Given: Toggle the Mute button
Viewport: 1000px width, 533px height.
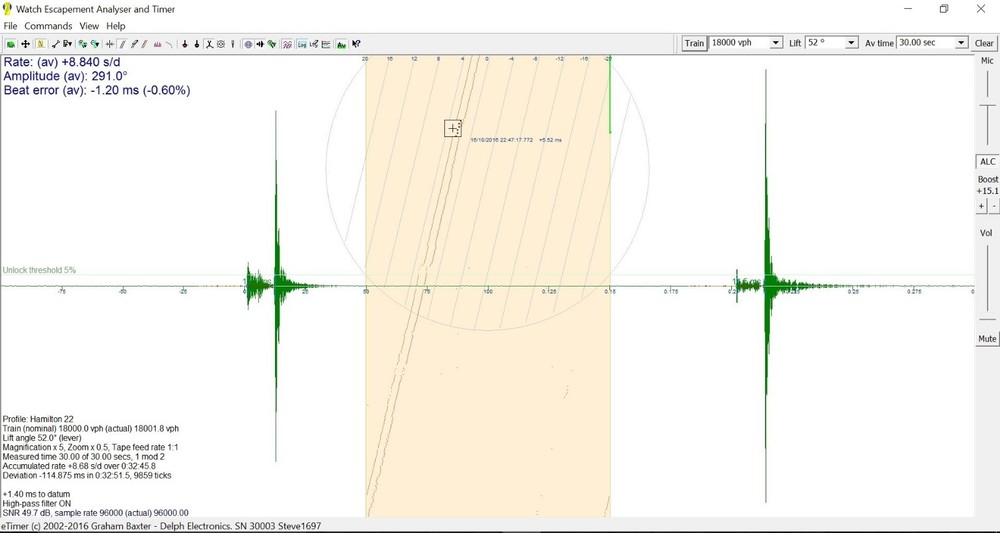Looking at the screenshot, I should (x=987, y=339).
